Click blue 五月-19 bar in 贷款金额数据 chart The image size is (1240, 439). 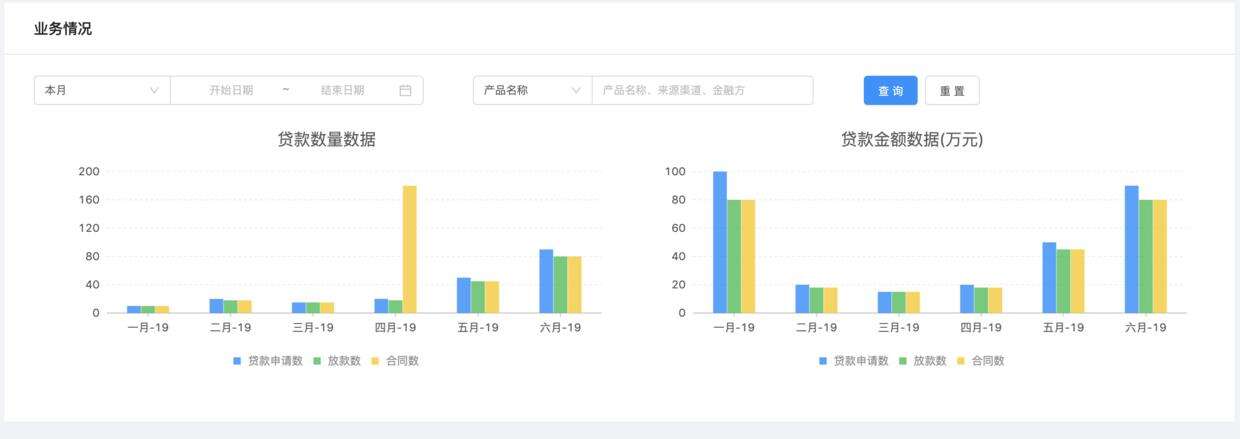pyautogui.click(x=1049, y=278)
